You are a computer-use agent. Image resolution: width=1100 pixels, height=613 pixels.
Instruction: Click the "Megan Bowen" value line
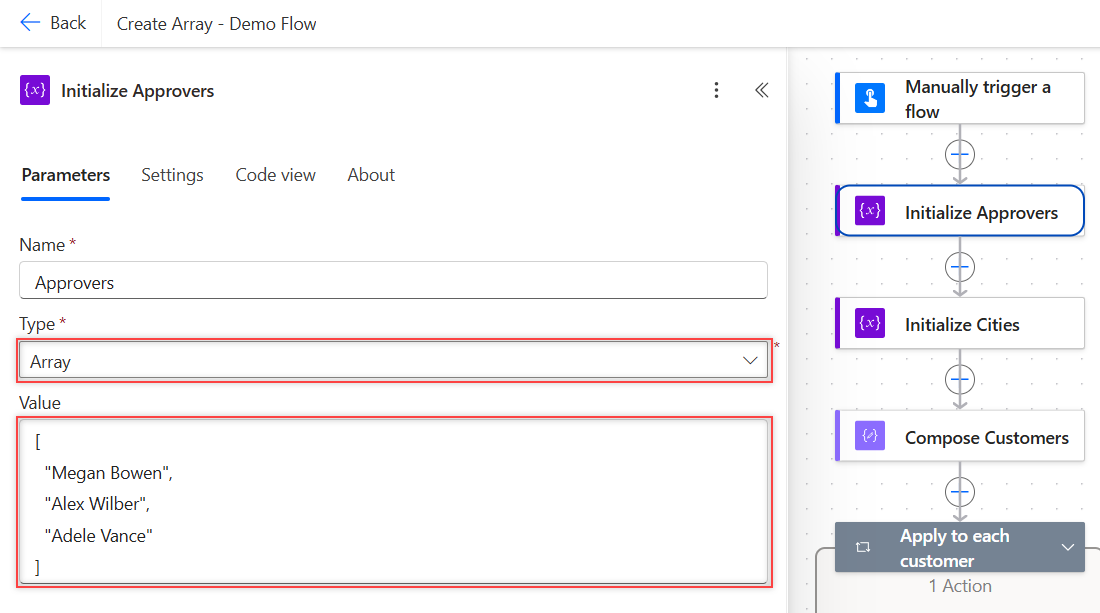(x=109, y=473)
